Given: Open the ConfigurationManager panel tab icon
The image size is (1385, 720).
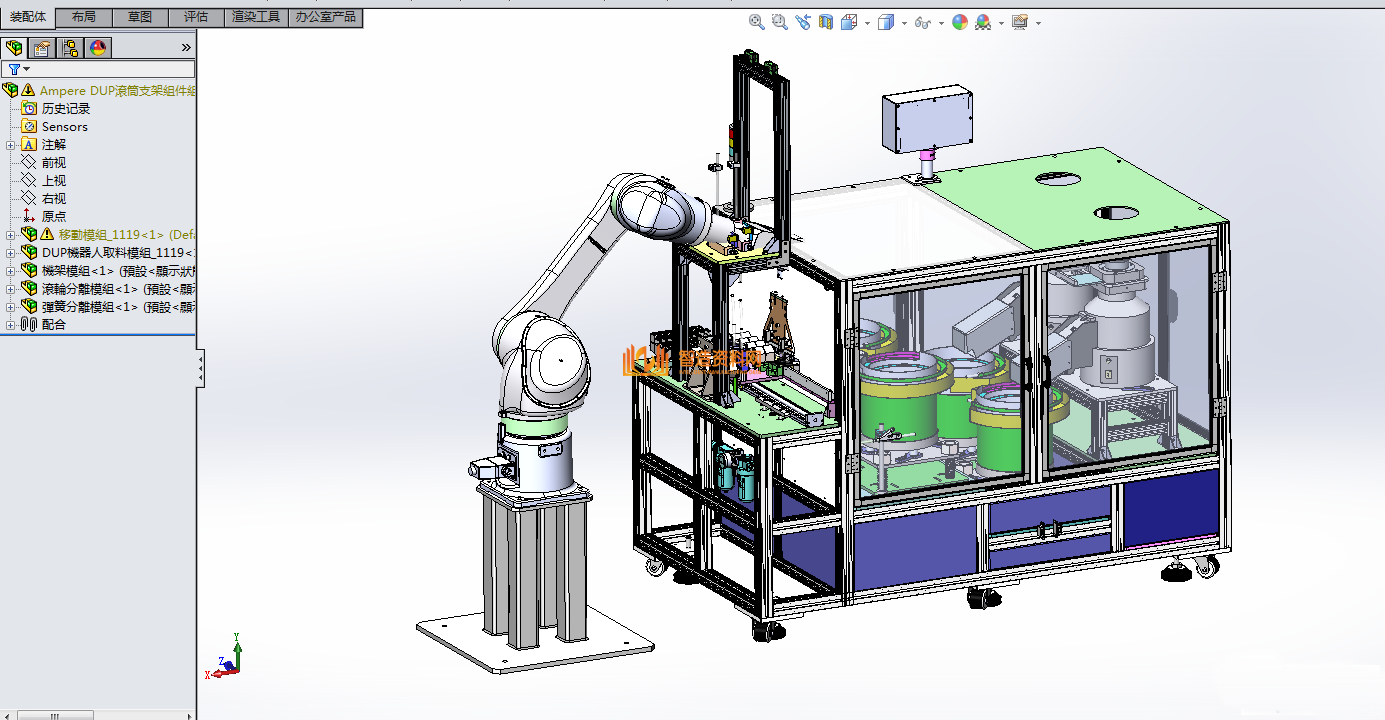Looking at the screenshot, I should click(70, 48).
